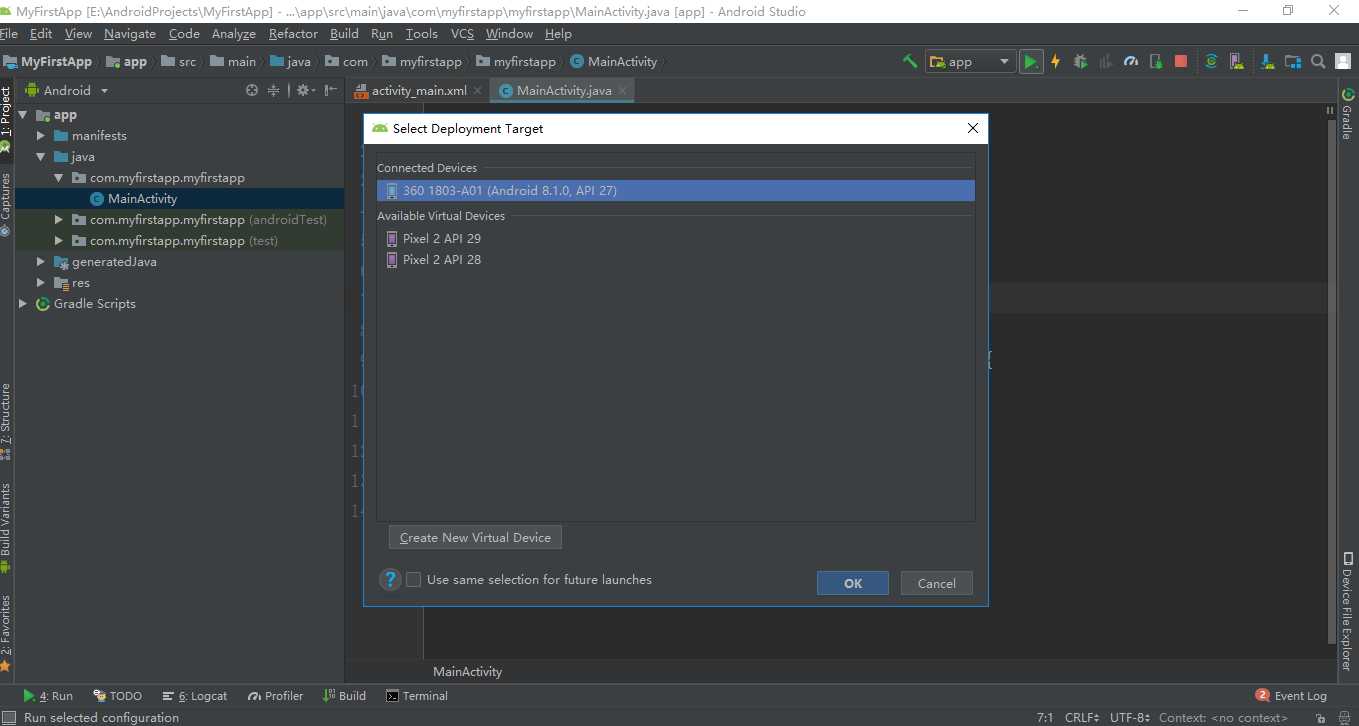This screenshot has width=1359, height=726.
Task: Open the Profiler tool window
Action: pyautogui.click(x=275, y=695)
